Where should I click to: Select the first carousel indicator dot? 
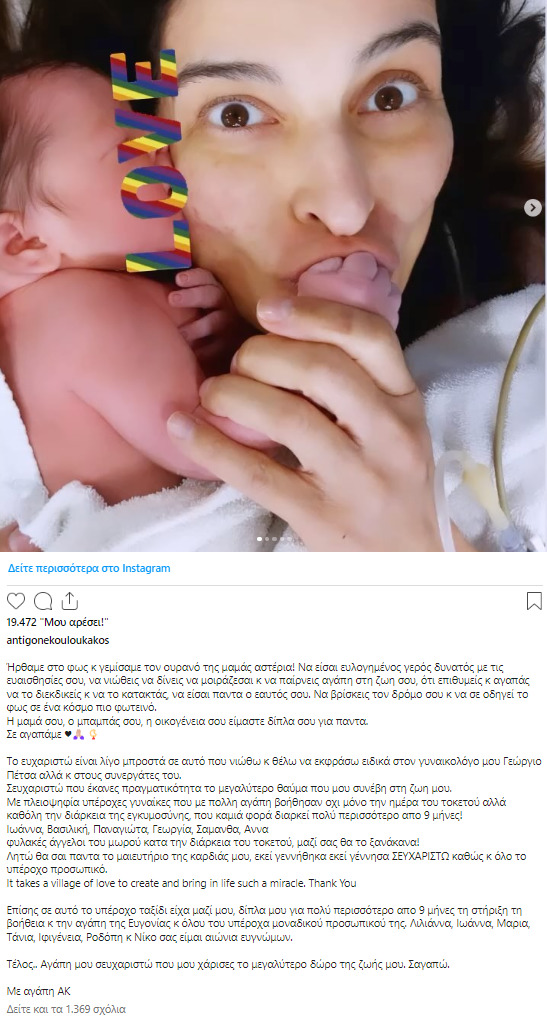tap(260, 539)
